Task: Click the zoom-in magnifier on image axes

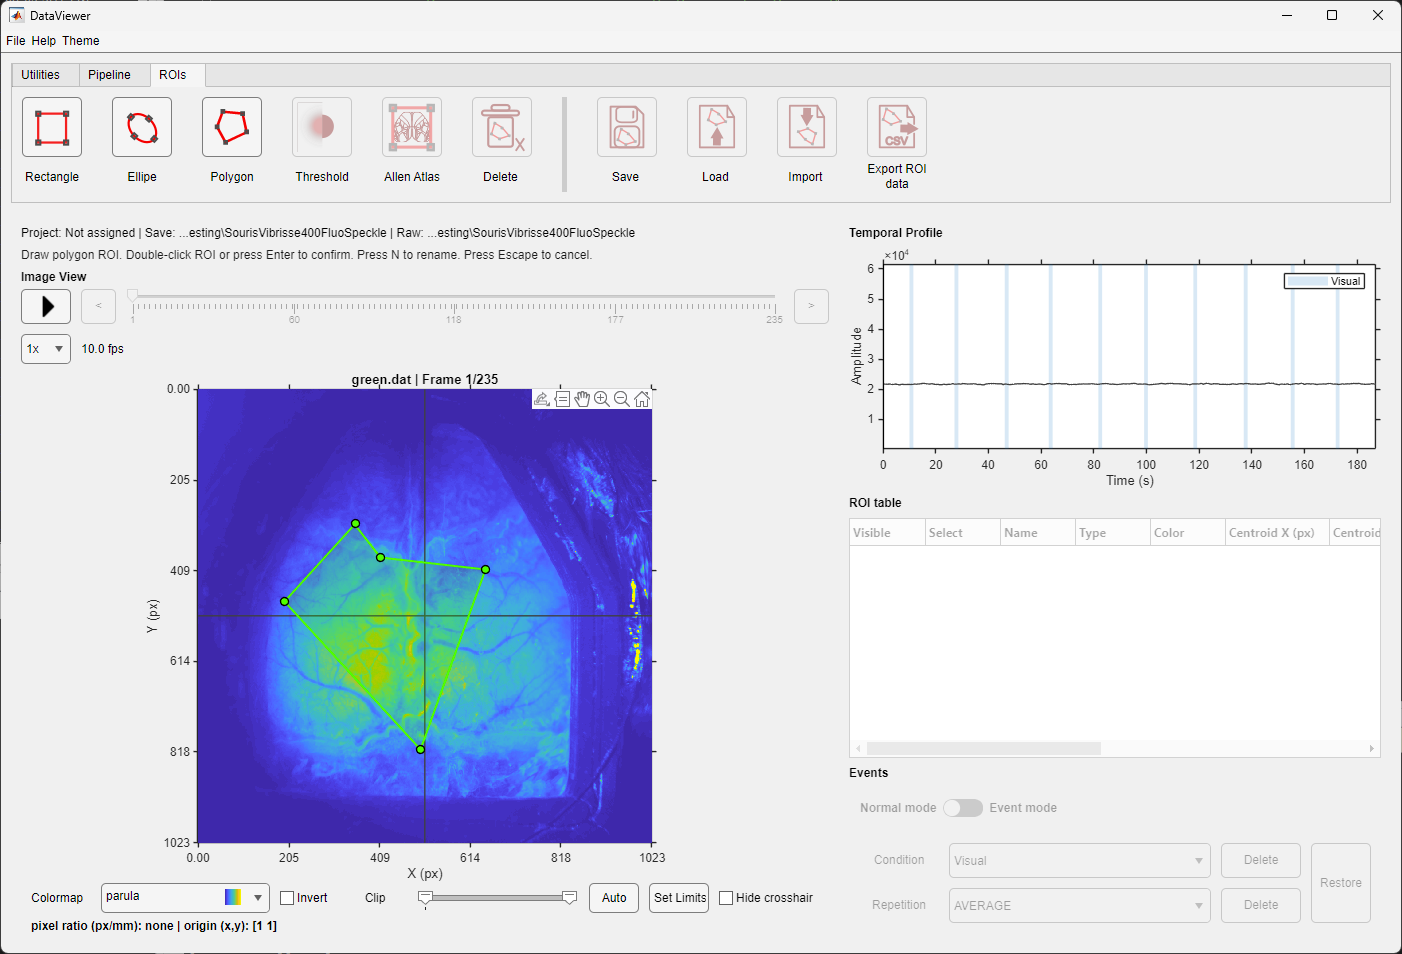Action: (x=602, y=399)
